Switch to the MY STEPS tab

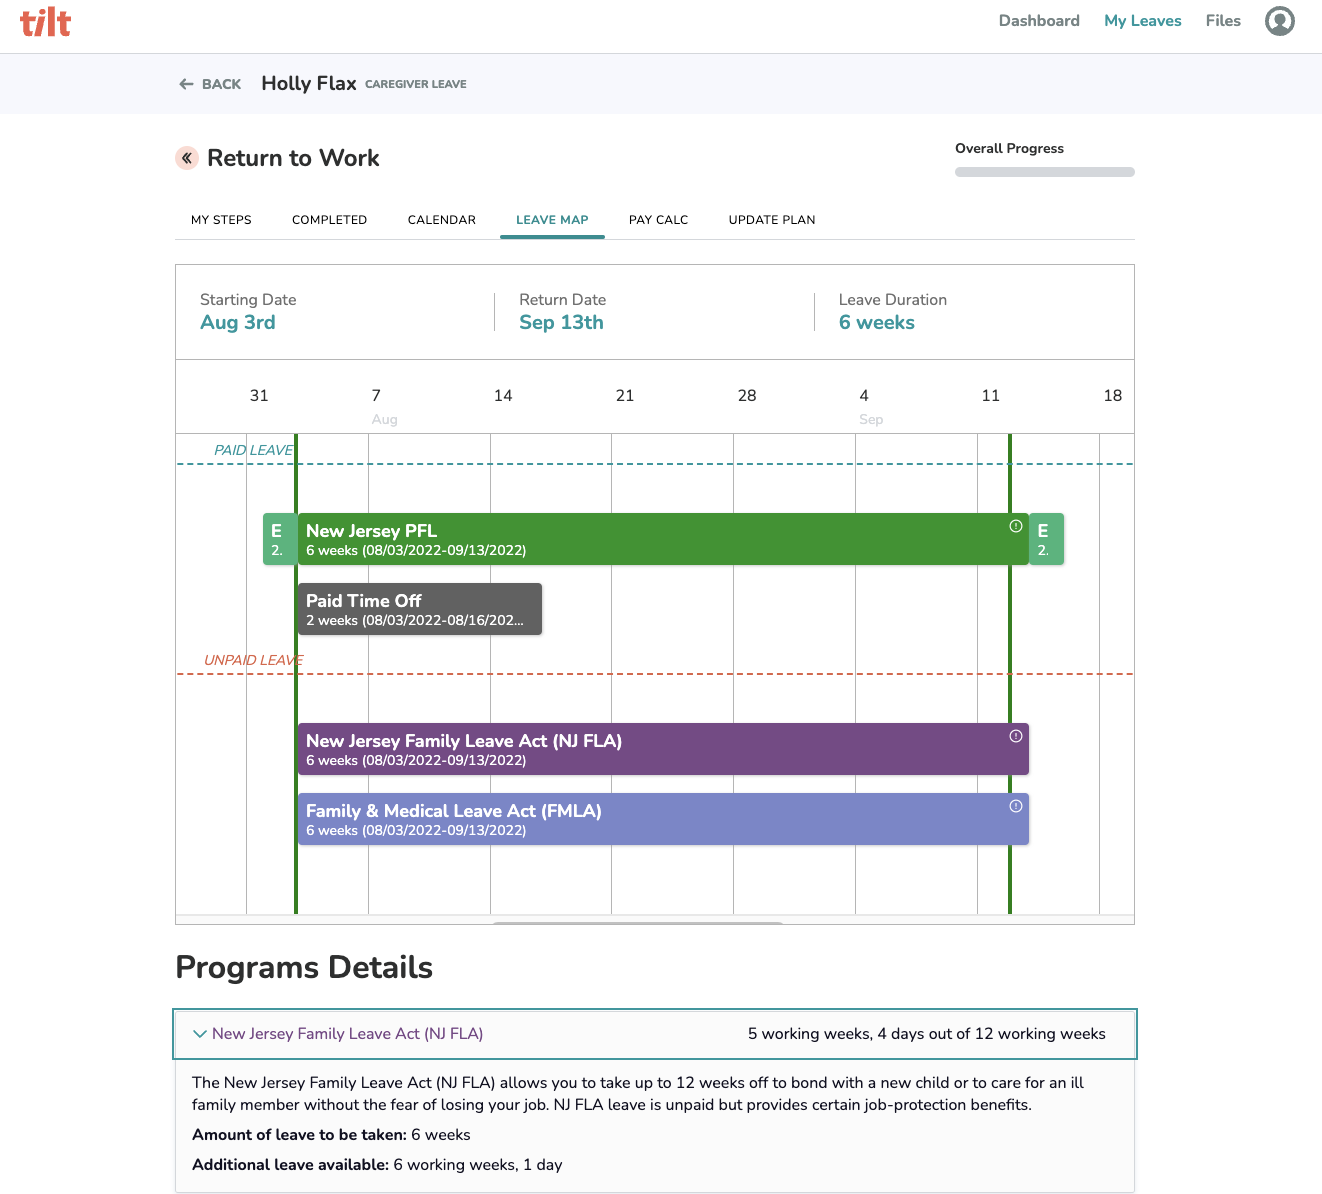(221, 219)
